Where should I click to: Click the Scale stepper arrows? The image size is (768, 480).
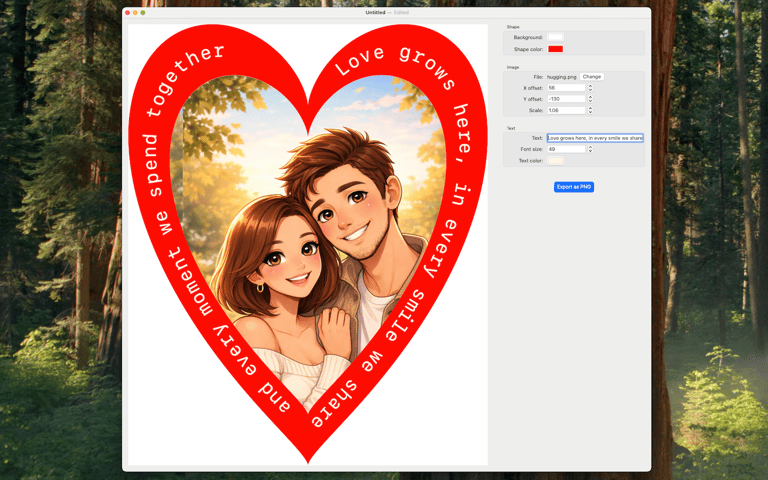590,110
